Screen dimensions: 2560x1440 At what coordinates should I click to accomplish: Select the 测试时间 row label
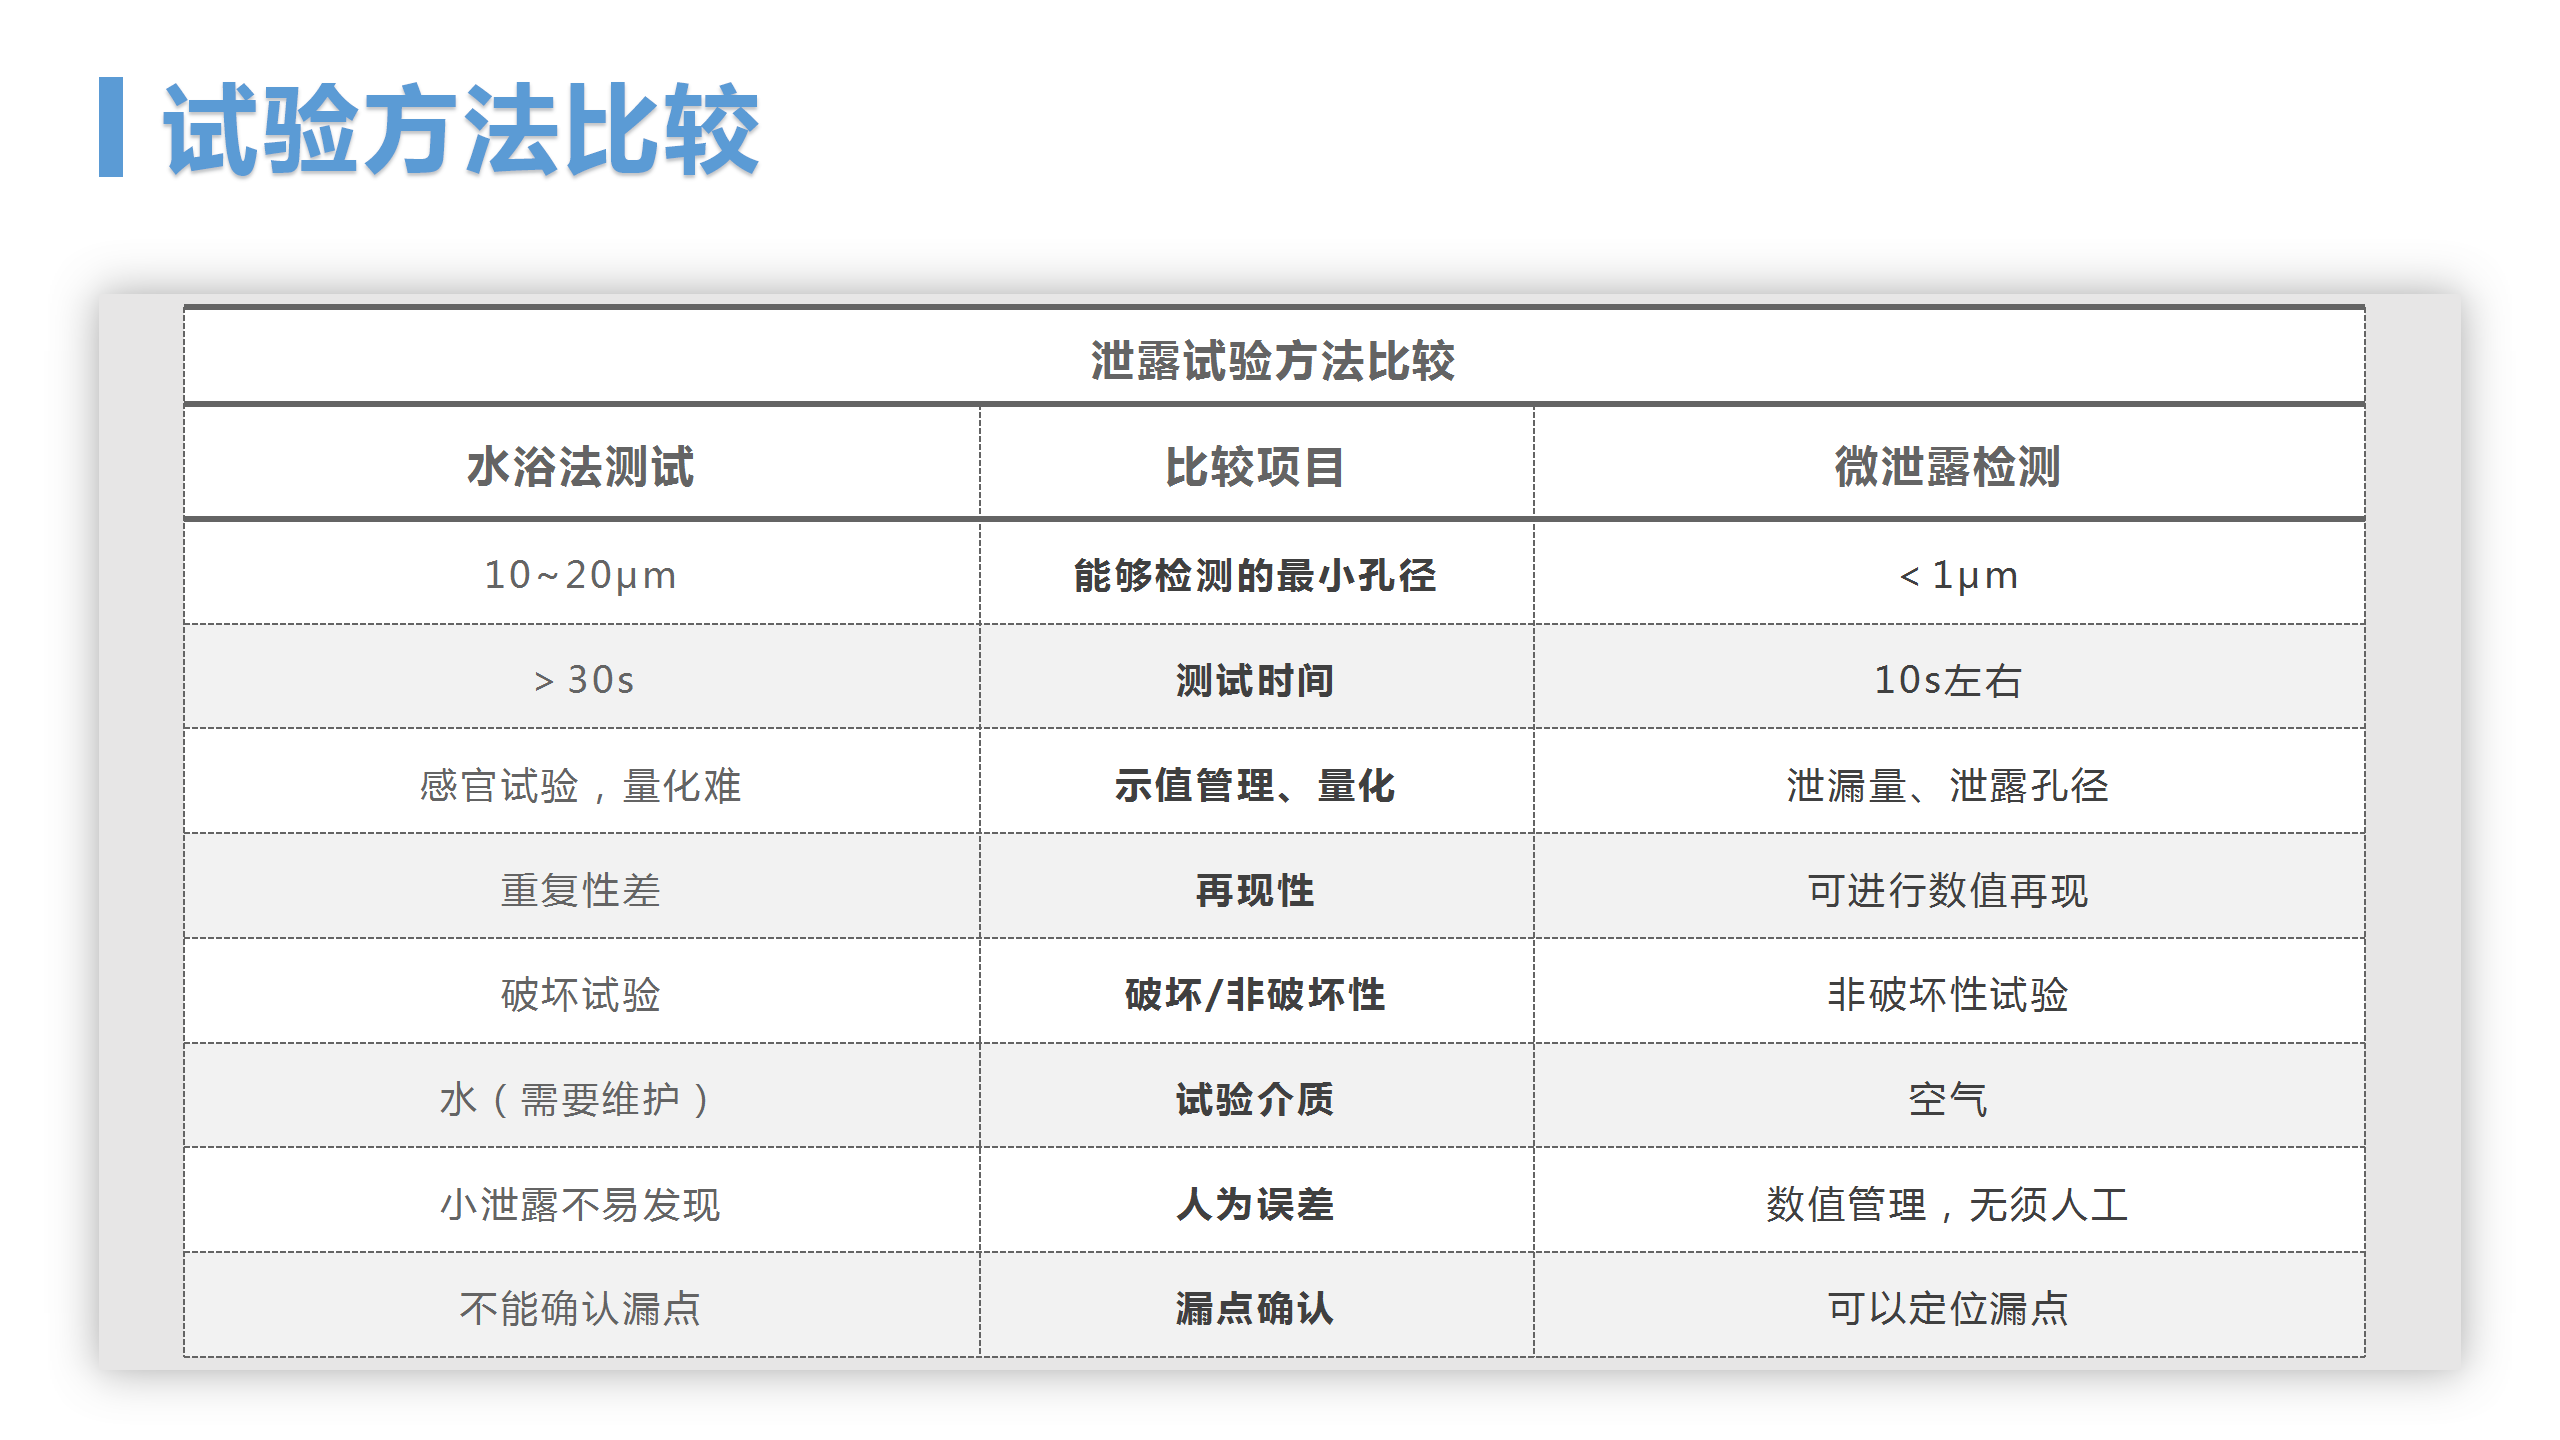click(1253, 681)
